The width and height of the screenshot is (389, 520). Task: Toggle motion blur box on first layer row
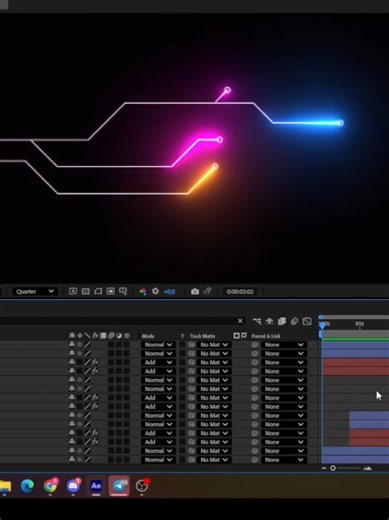111,345
